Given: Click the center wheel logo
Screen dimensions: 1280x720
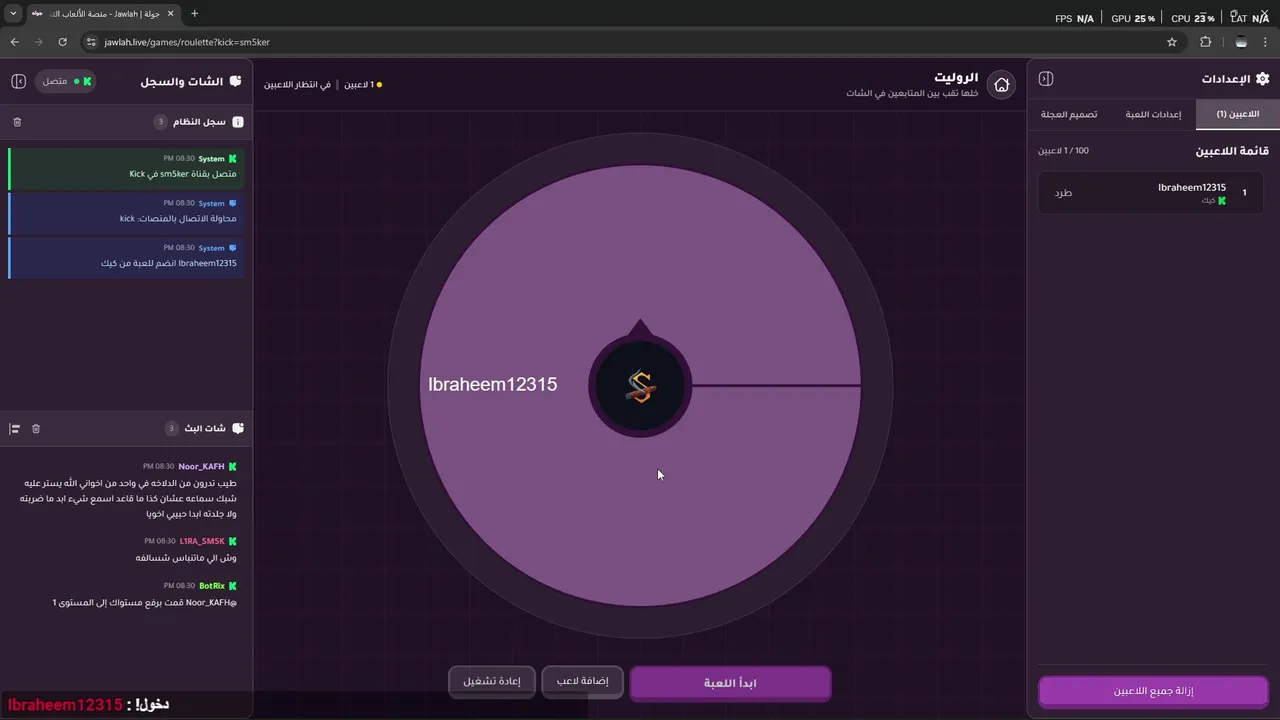Looking at the screenshot, I should click(x=640, y=386).
